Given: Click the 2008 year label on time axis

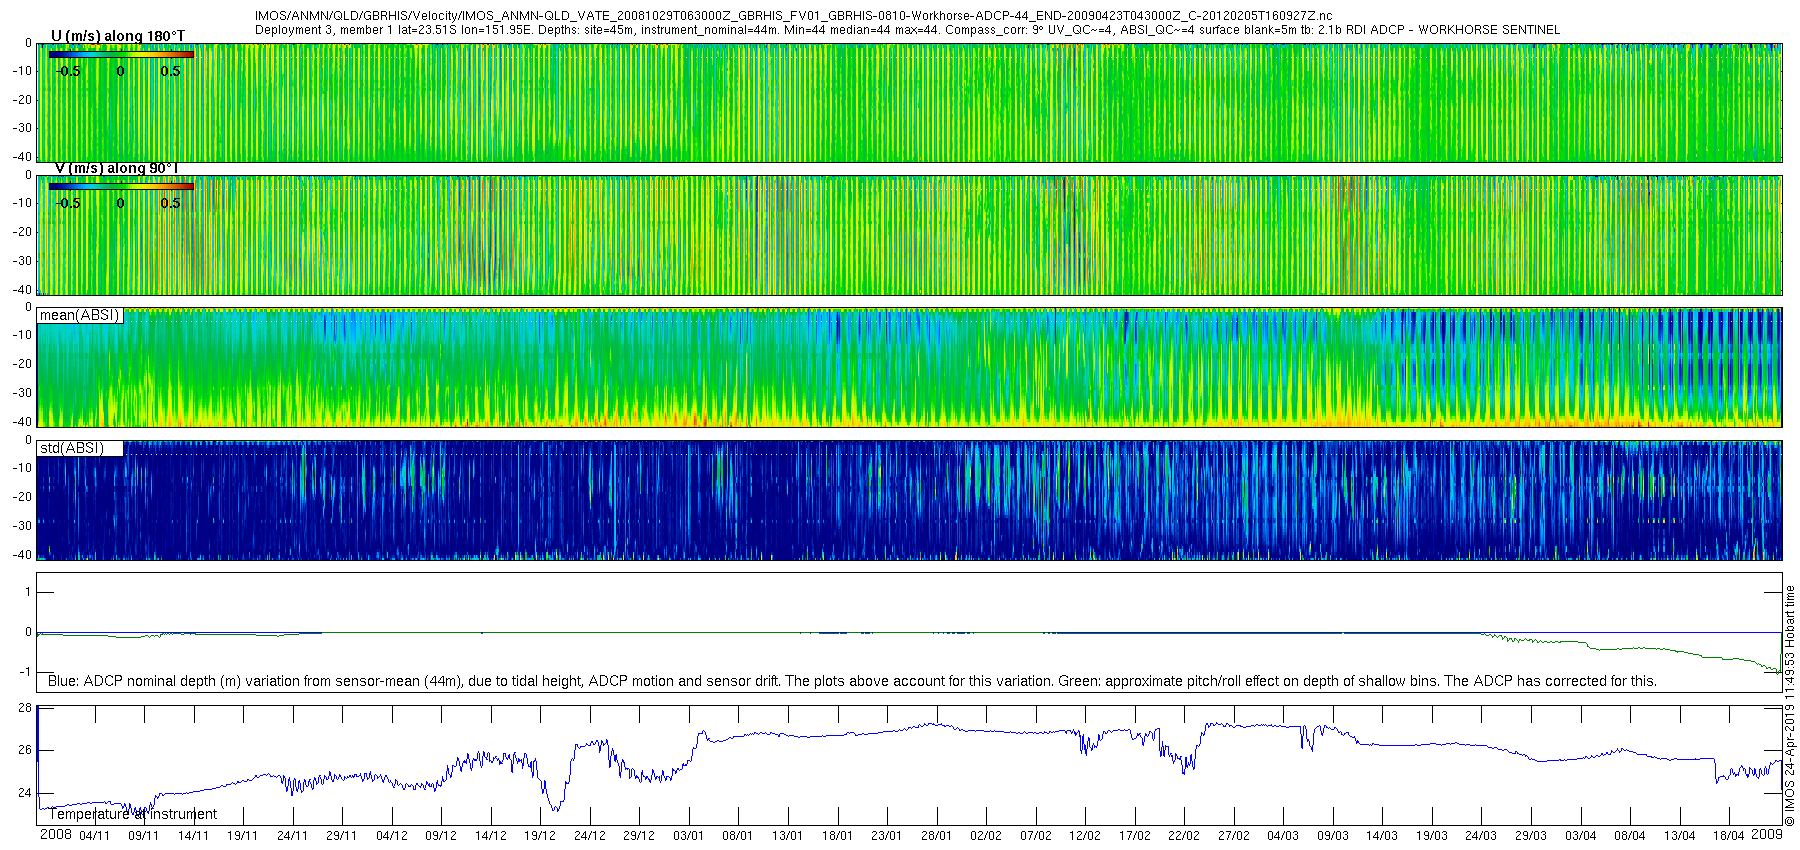Looking at the screenshot, I should tap(56, 835).
